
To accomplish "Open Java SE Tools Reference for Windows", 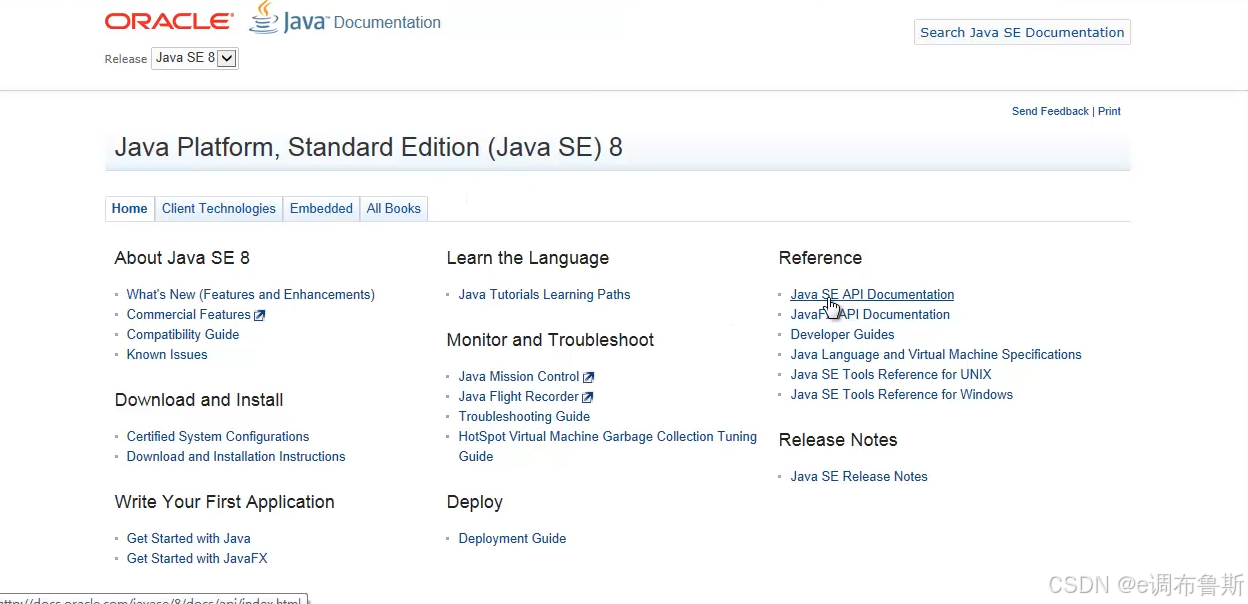I will [x=902, y=394].
